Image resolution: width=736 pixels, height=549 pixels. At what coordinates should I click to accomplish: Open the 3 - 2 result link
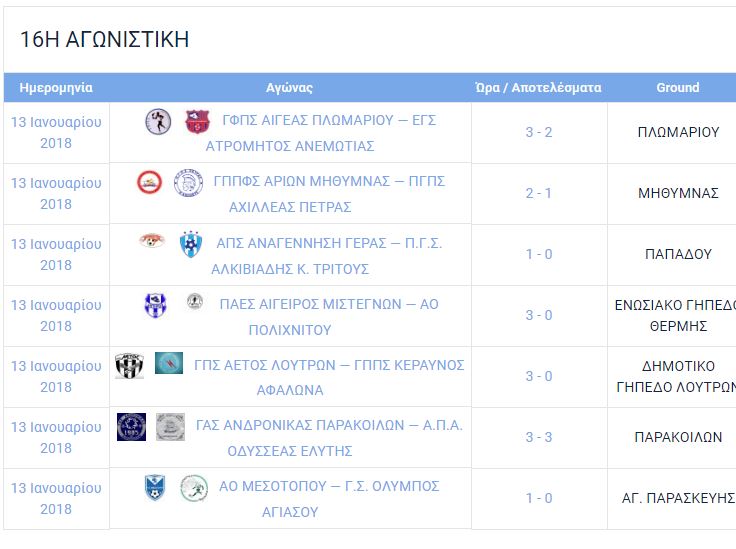pyautogui.click(x=539, y=132)
